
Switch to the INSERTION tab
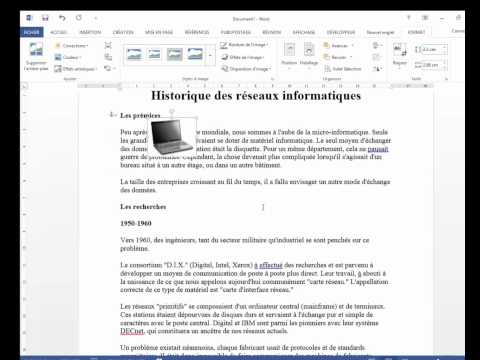(x=90, y=32)
